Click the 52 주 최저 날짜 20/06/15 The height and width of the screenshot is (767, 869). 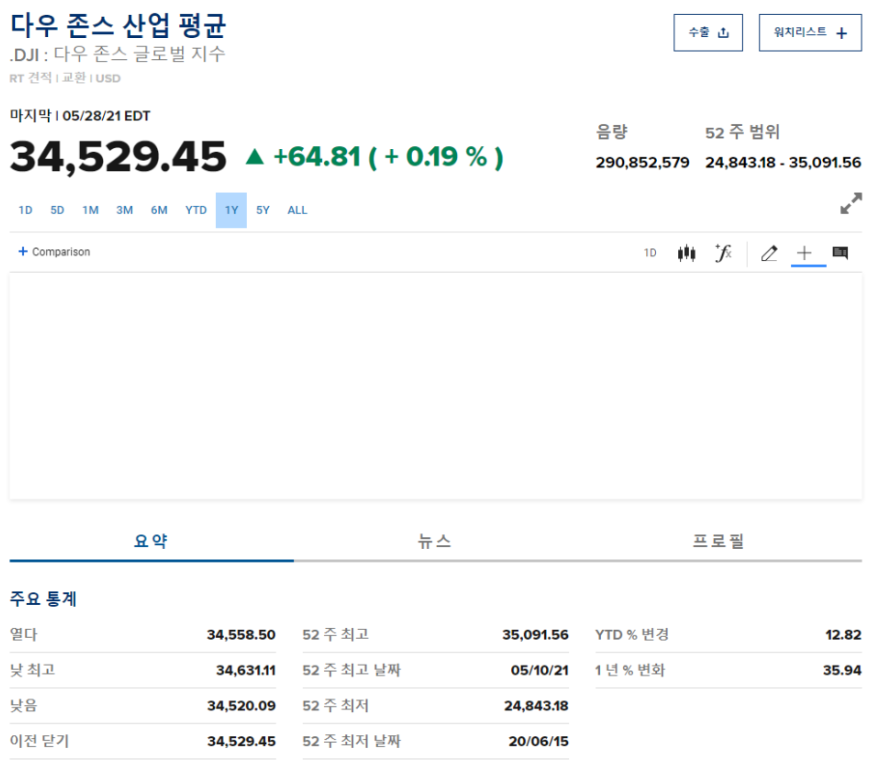[x=539, y=742]
